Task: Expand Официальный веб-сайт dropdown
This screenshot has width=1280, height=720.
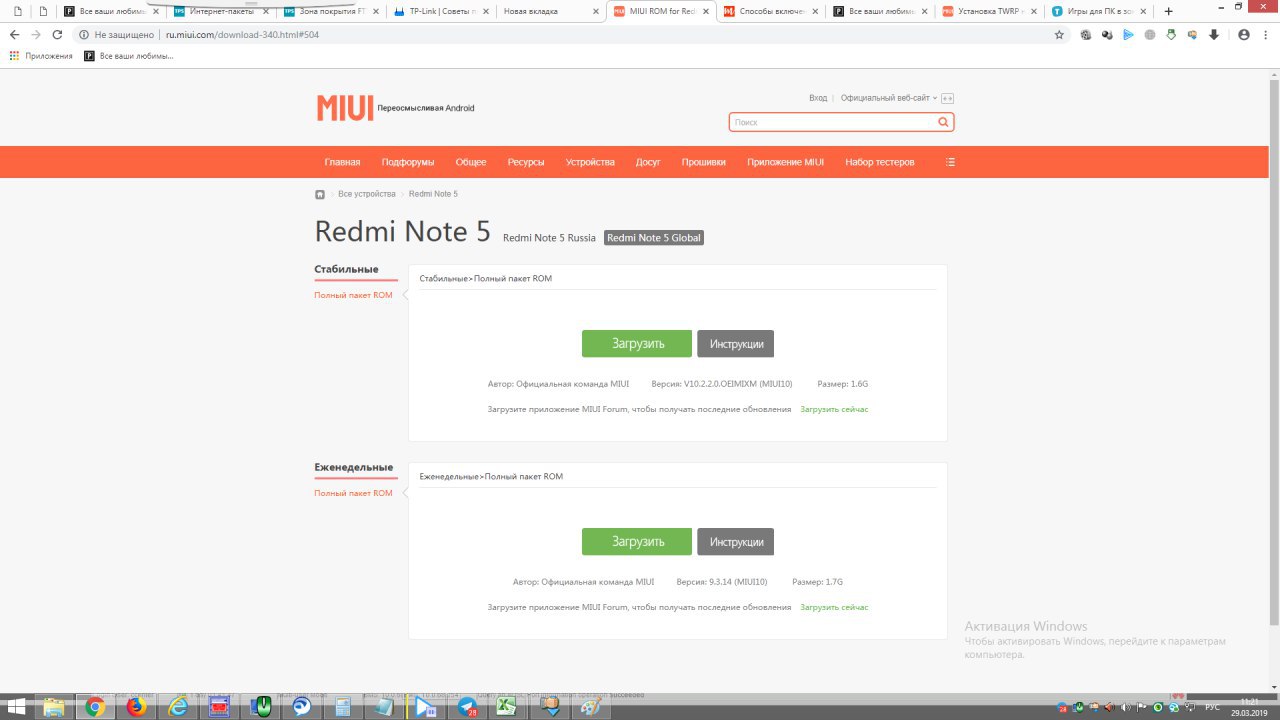Action: 889,98
